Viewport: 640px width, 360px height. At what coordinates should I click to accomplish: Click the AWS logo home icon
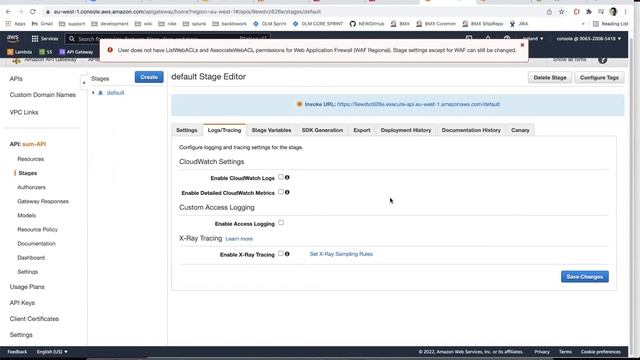[13, 38]
